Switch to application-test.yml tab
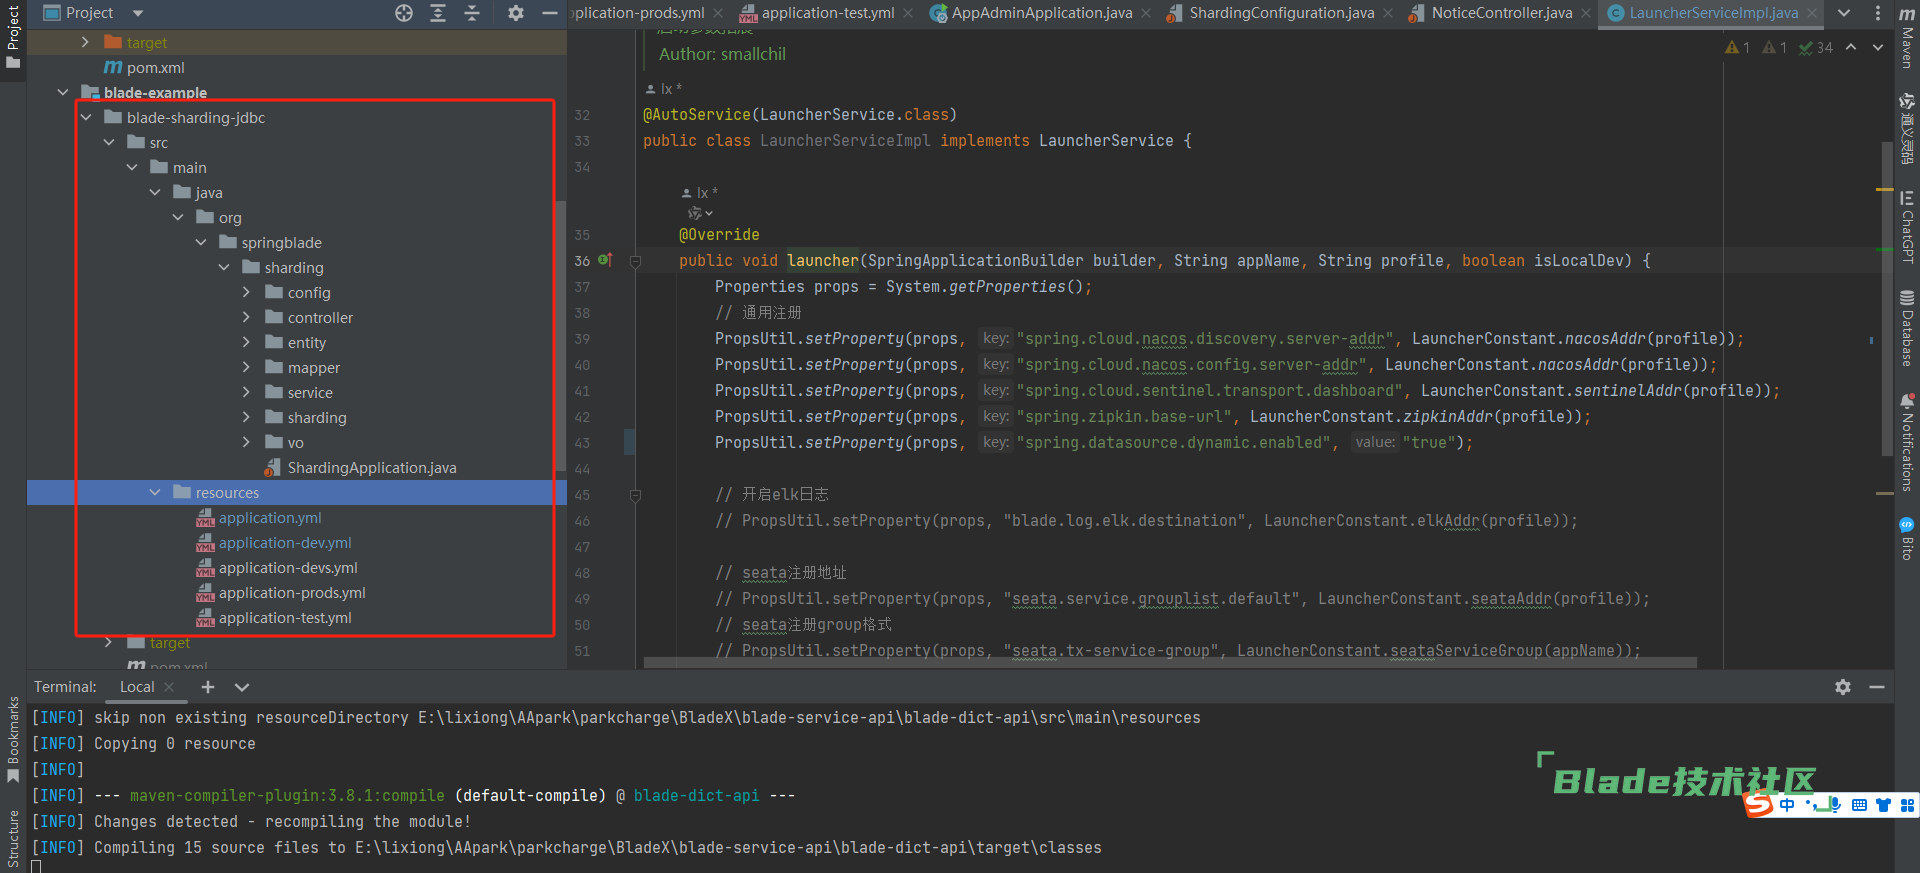This screenshot has width=1920, height=873. (826, 13)
